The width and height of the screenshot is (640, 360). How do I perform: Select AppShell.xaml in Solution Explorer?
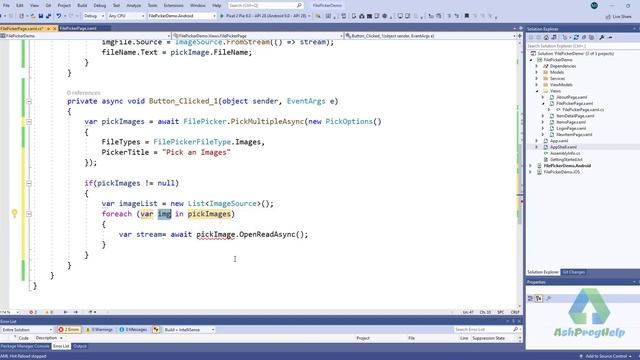pyautogui.click(x=563, y=147)
